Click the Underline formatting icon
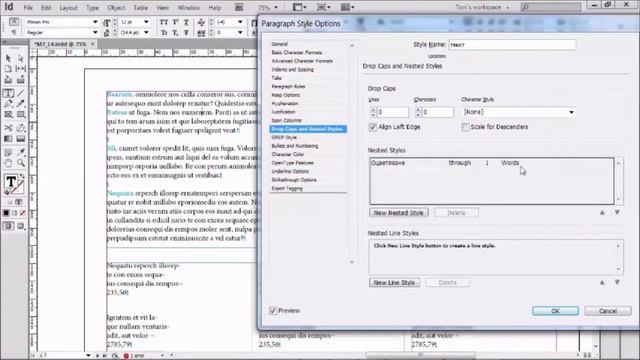Screen dimensions: 640x360 pyautogui.click(x=186, y=22)
